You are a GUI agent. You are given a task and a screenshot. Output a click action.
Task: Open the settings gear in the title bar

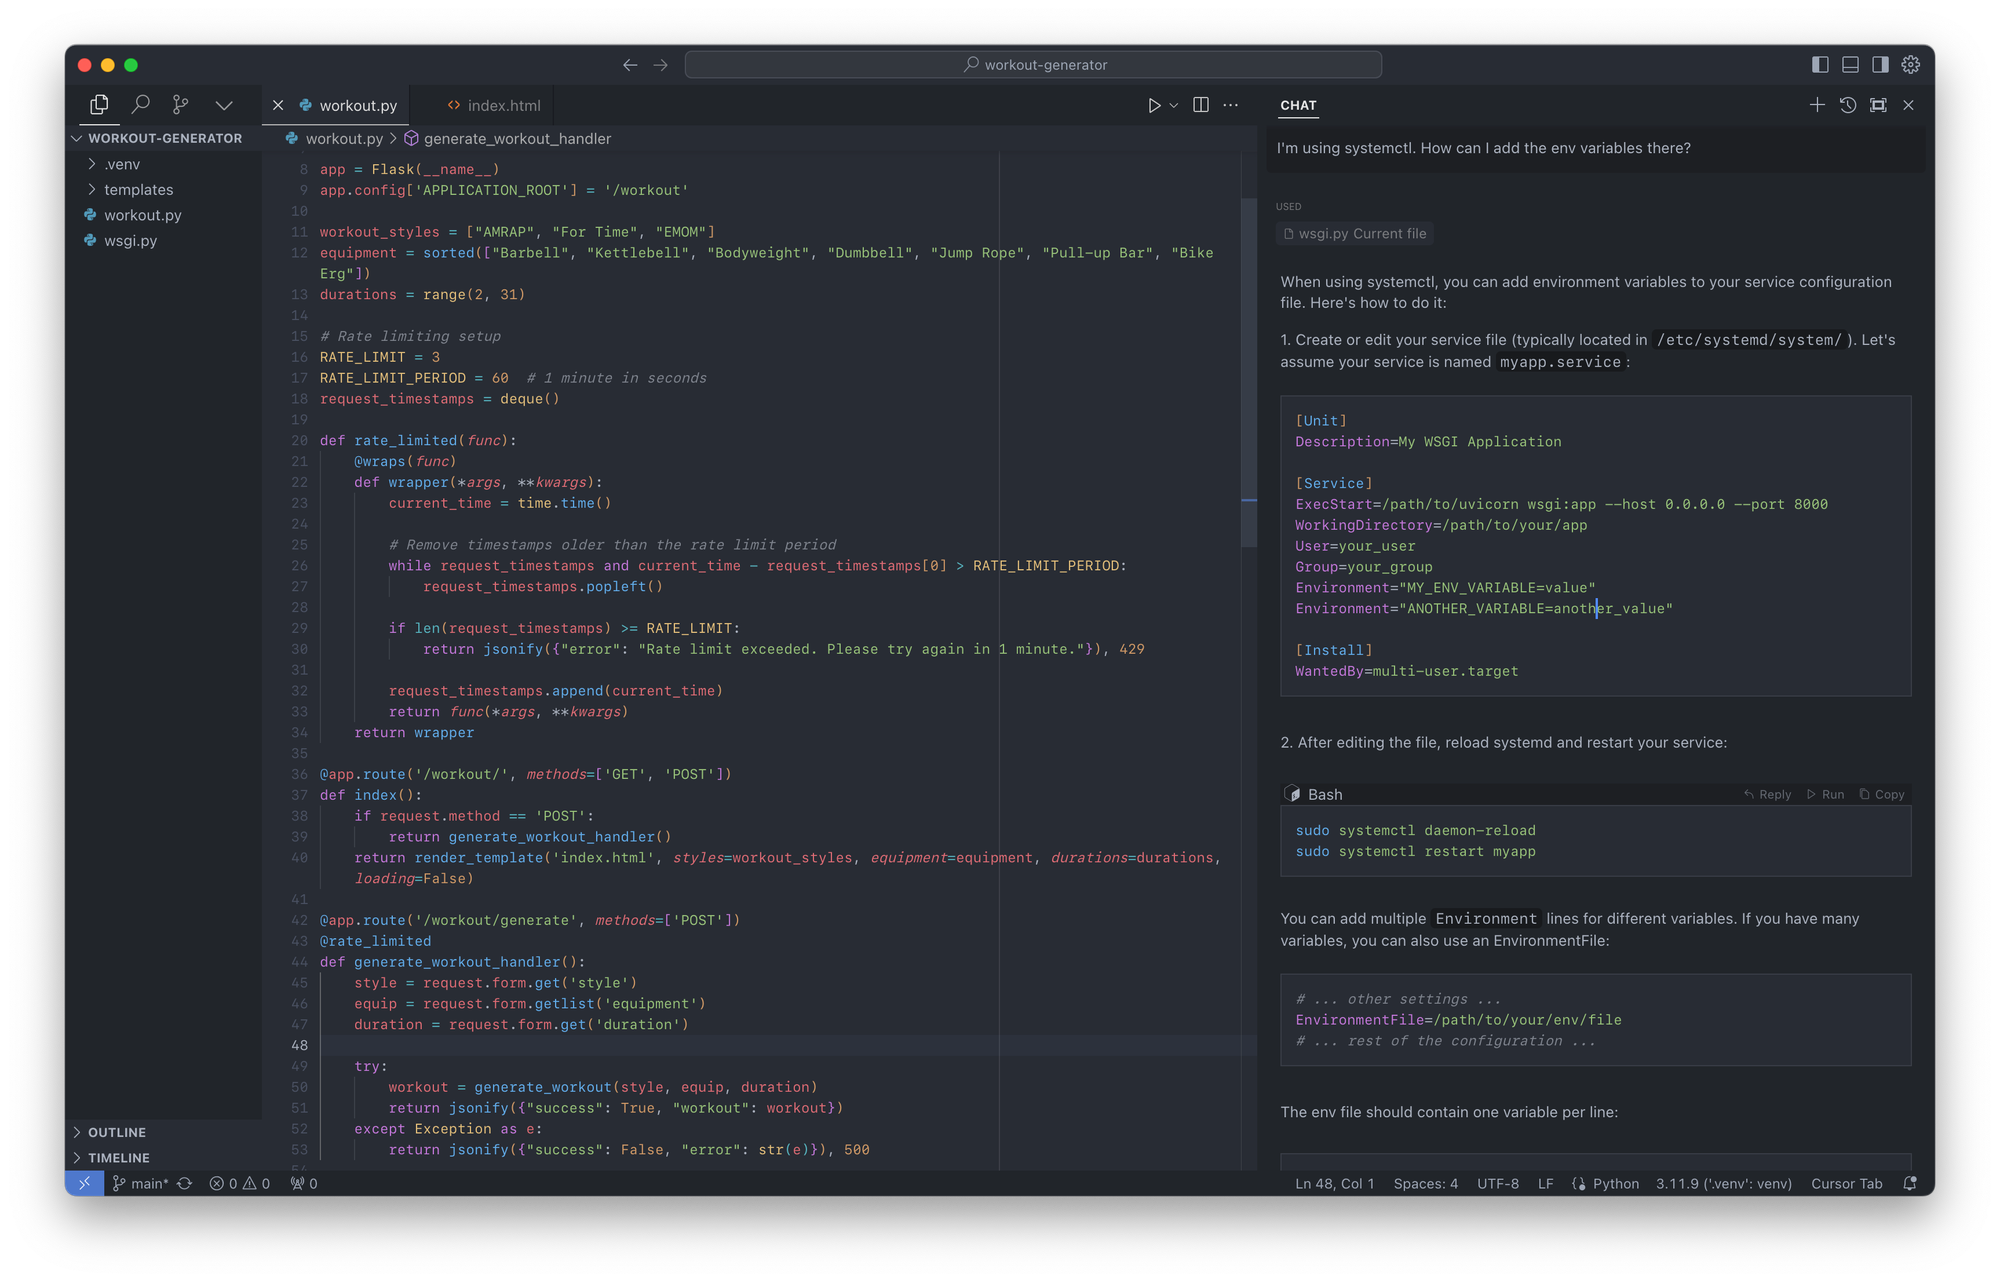tap(1911, 64)
